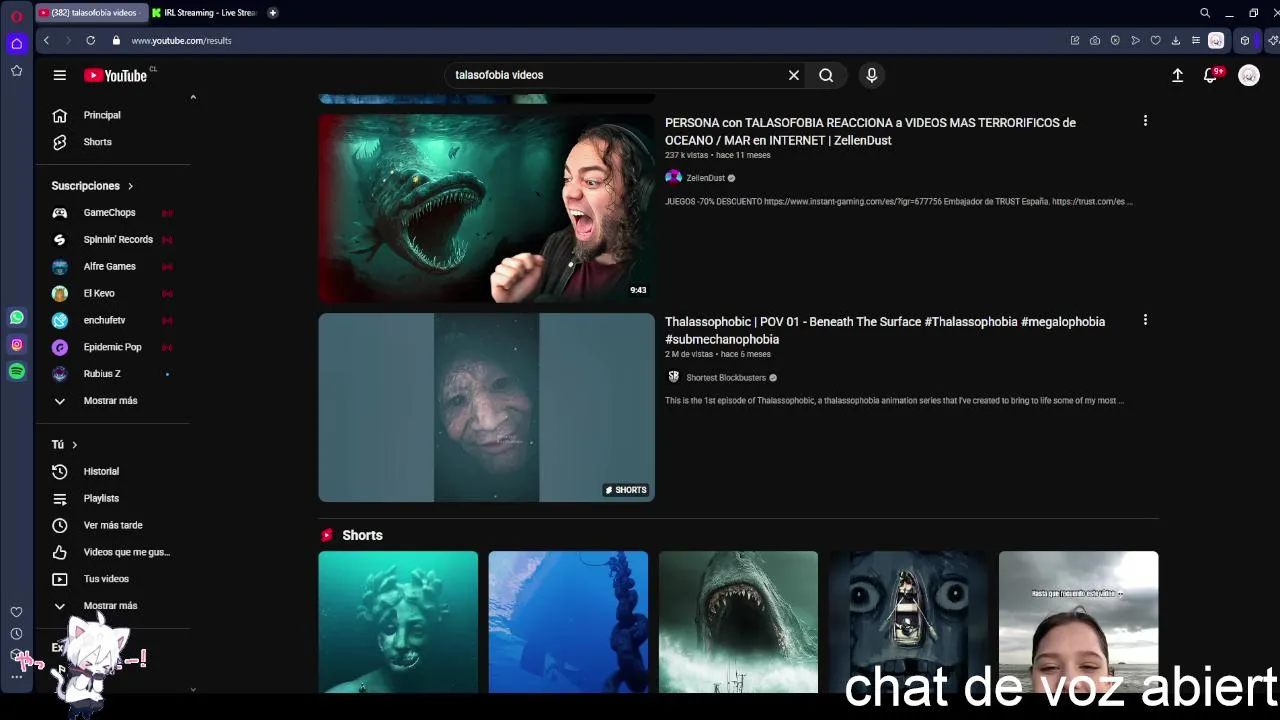The height and width of the screenshot is (720, 1280).
Task: Open the Opera main menu logo
Action: [17, 16]
